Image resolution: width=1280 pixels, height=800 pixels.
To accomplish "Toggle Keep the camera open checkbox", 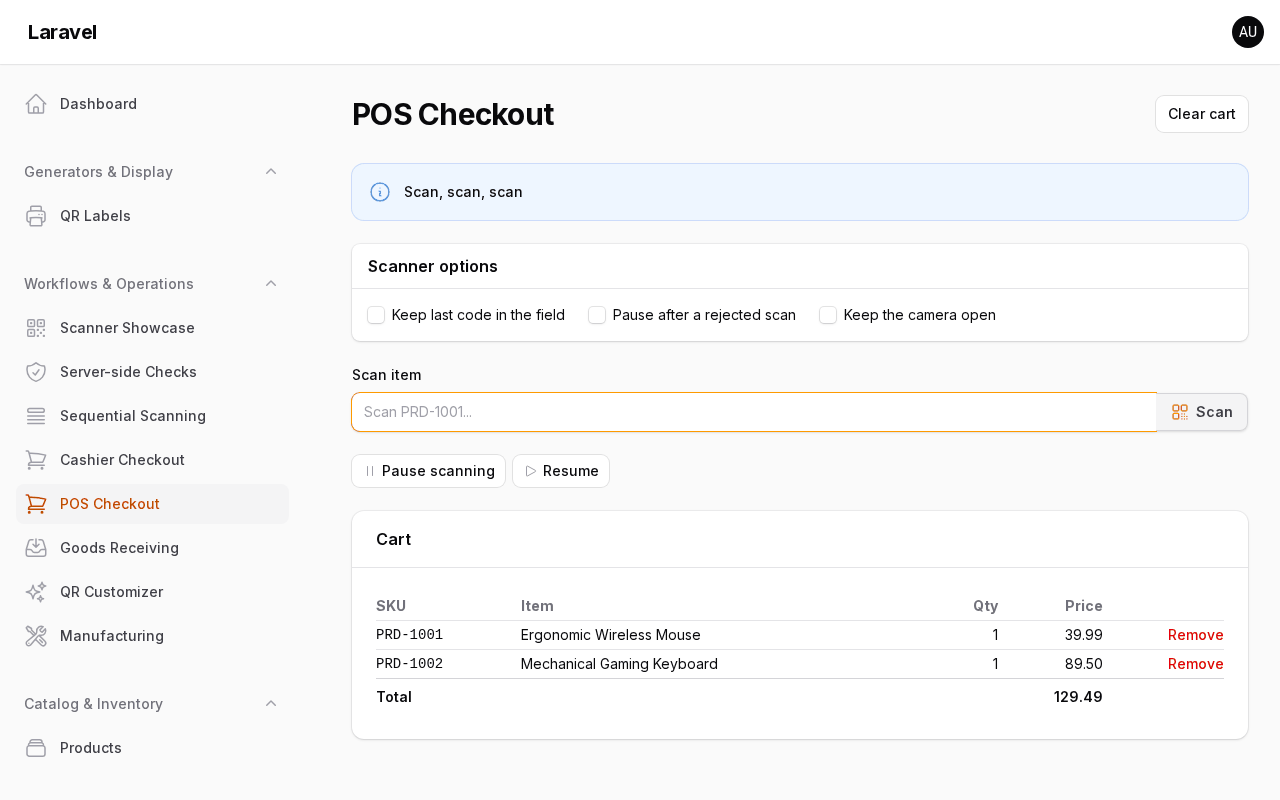I will point(828,315).
